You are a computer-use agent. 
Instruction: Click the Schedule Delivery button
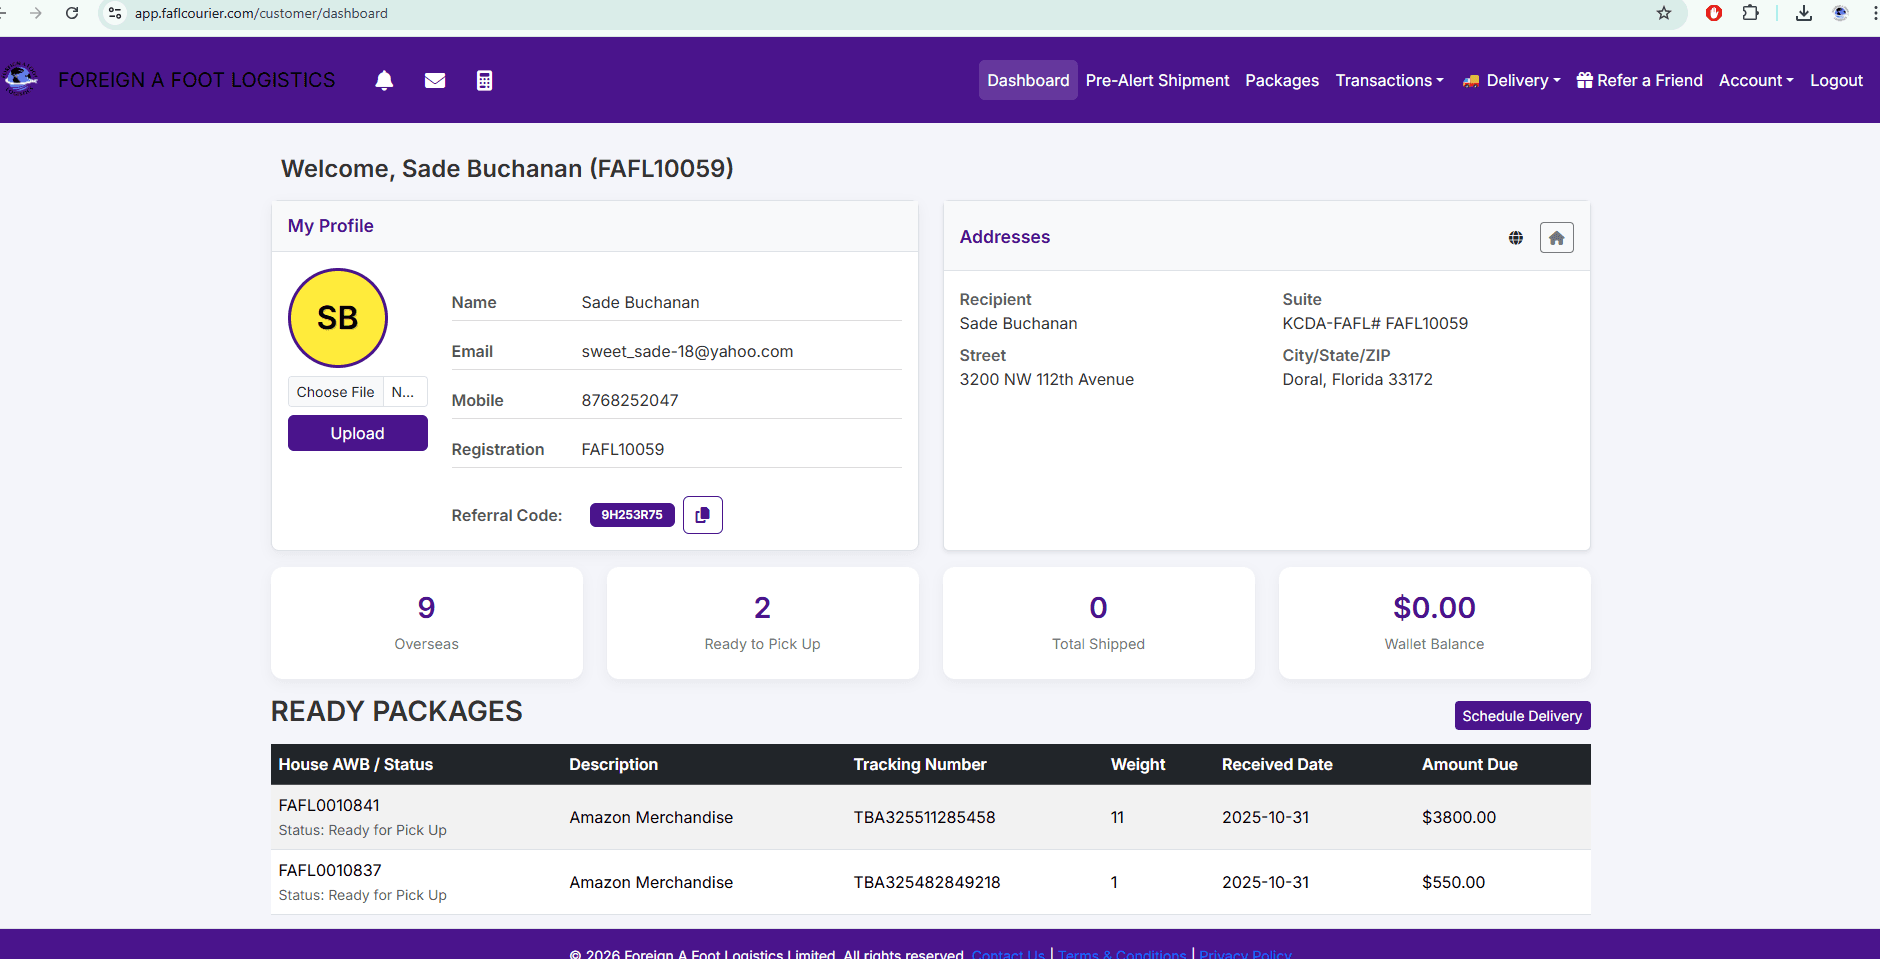pos(1522,715)
